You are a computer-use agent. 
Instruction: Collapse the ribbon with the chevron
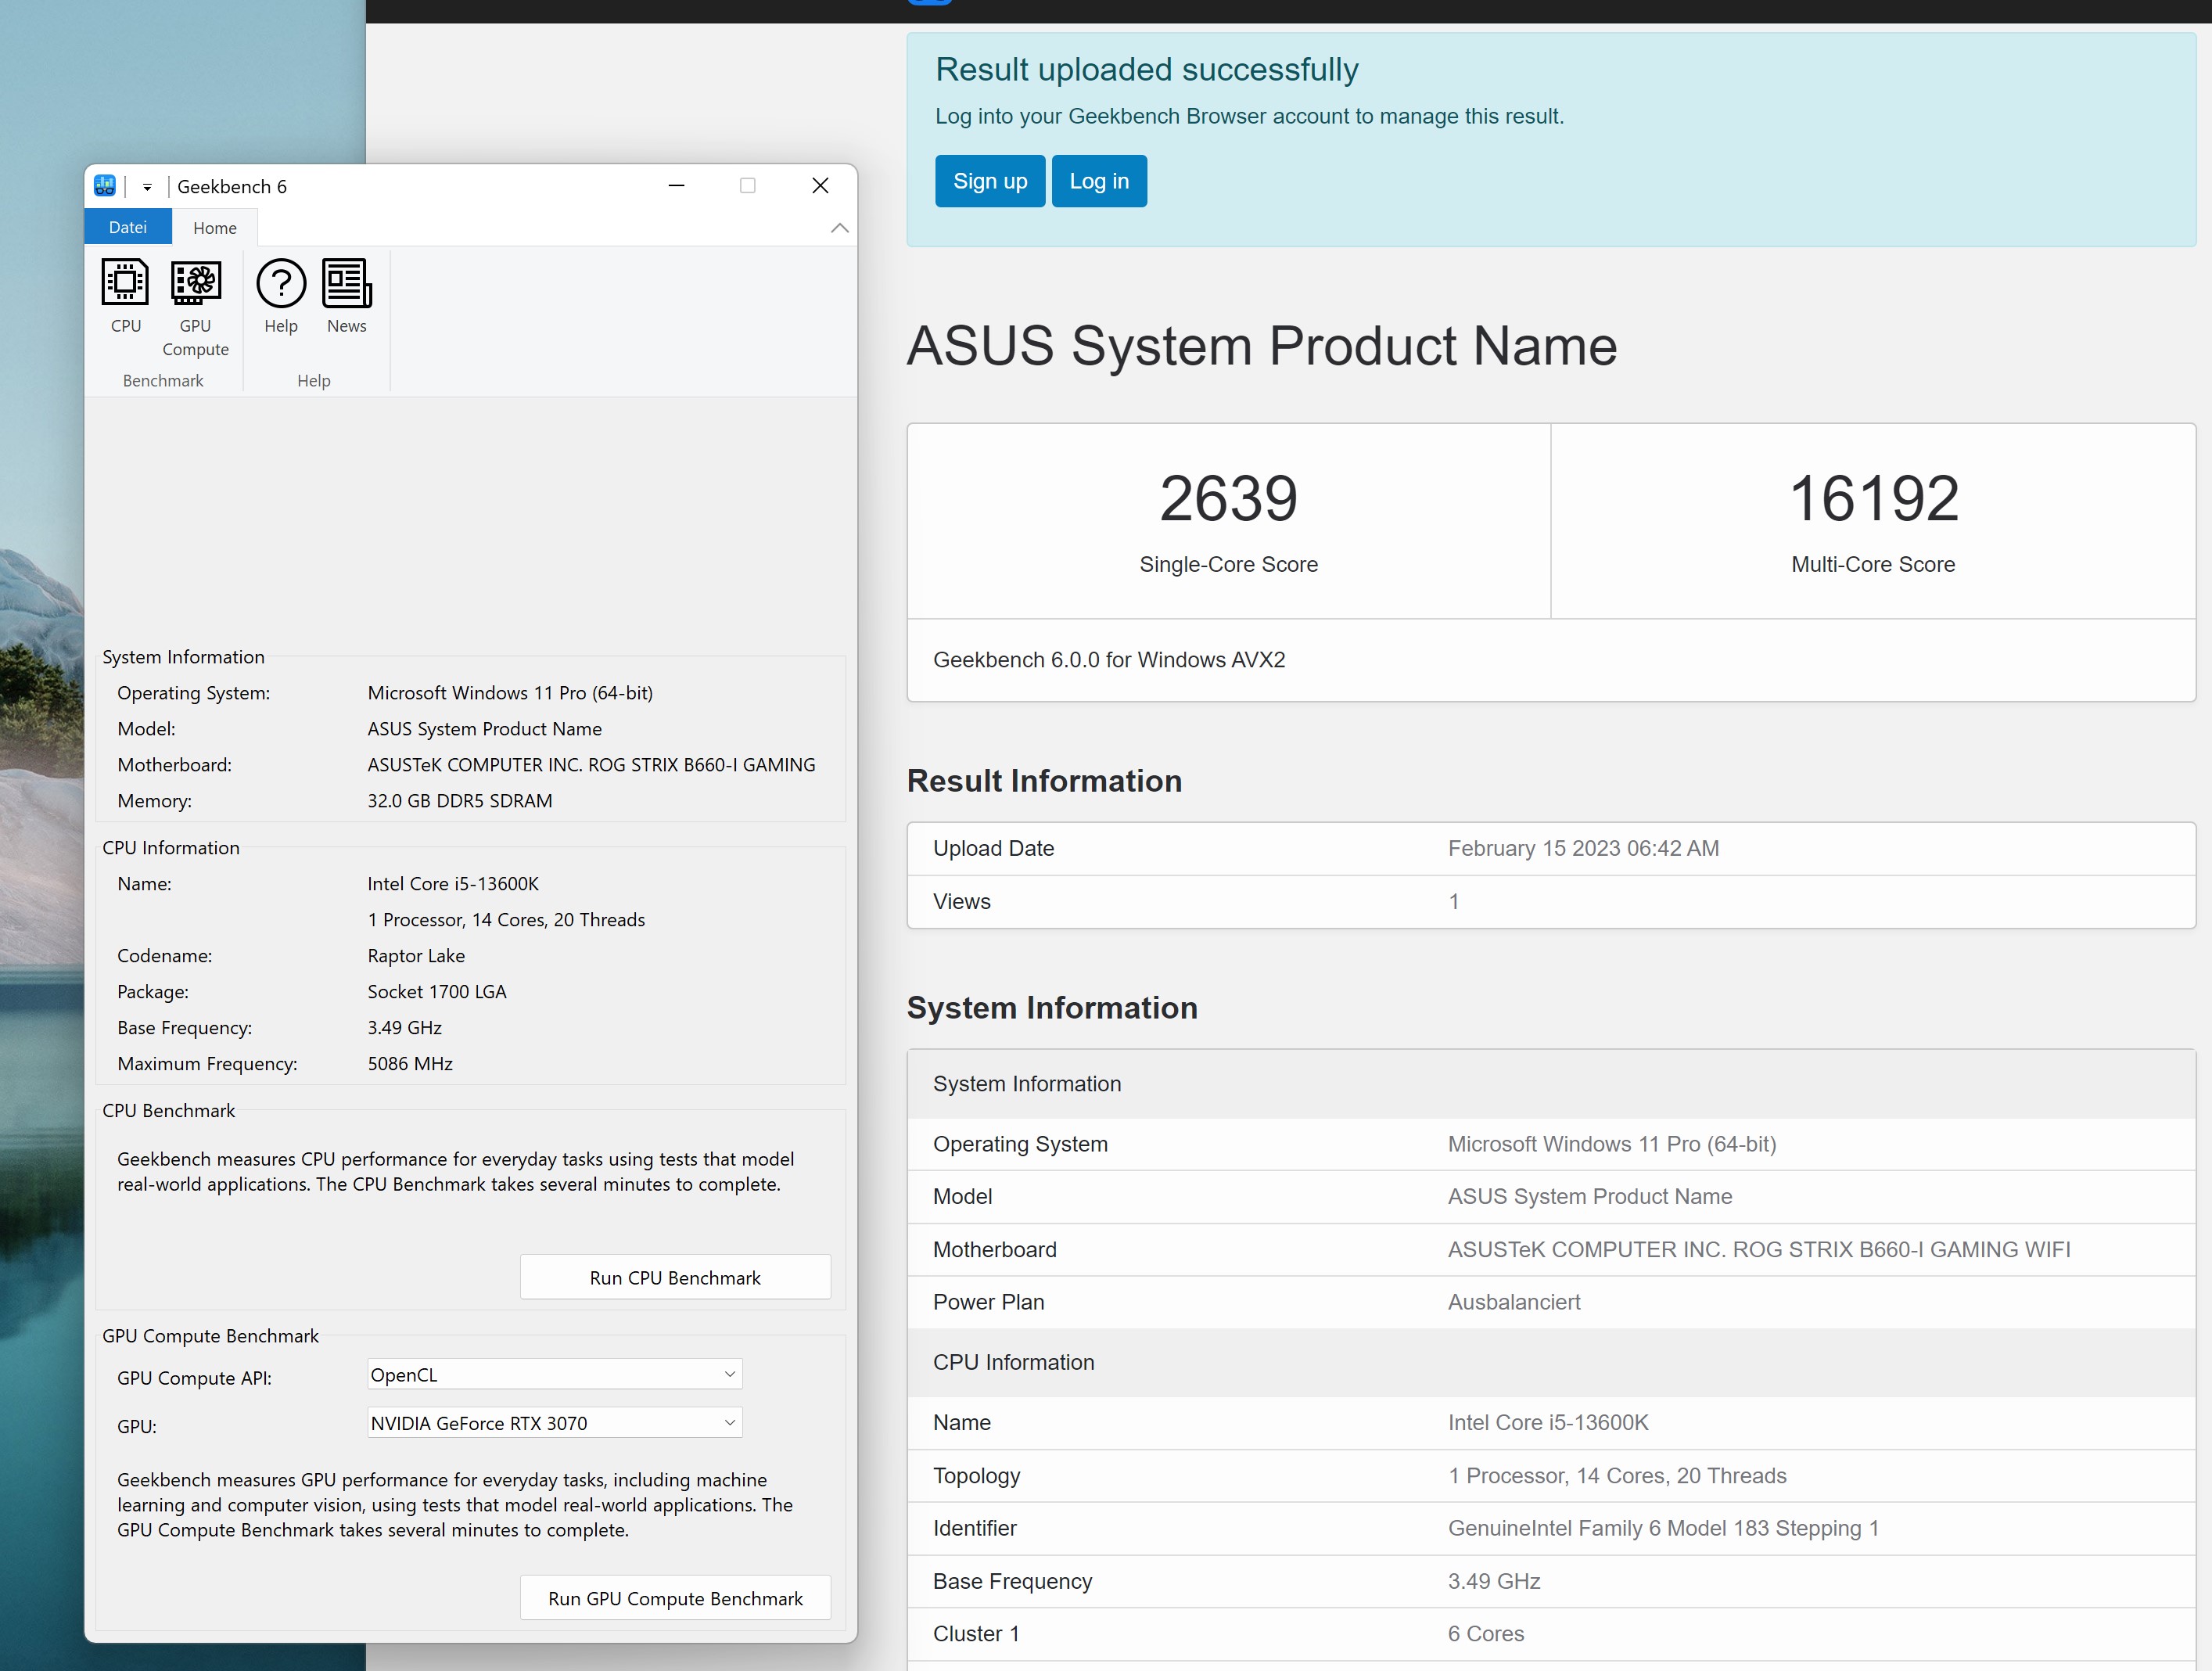coord(839,228)
